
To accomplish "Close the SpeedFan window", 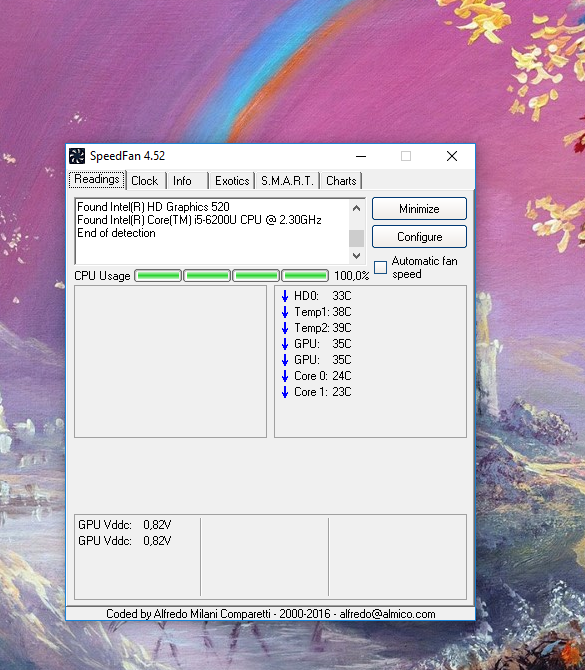I will [x=452, y=156].
